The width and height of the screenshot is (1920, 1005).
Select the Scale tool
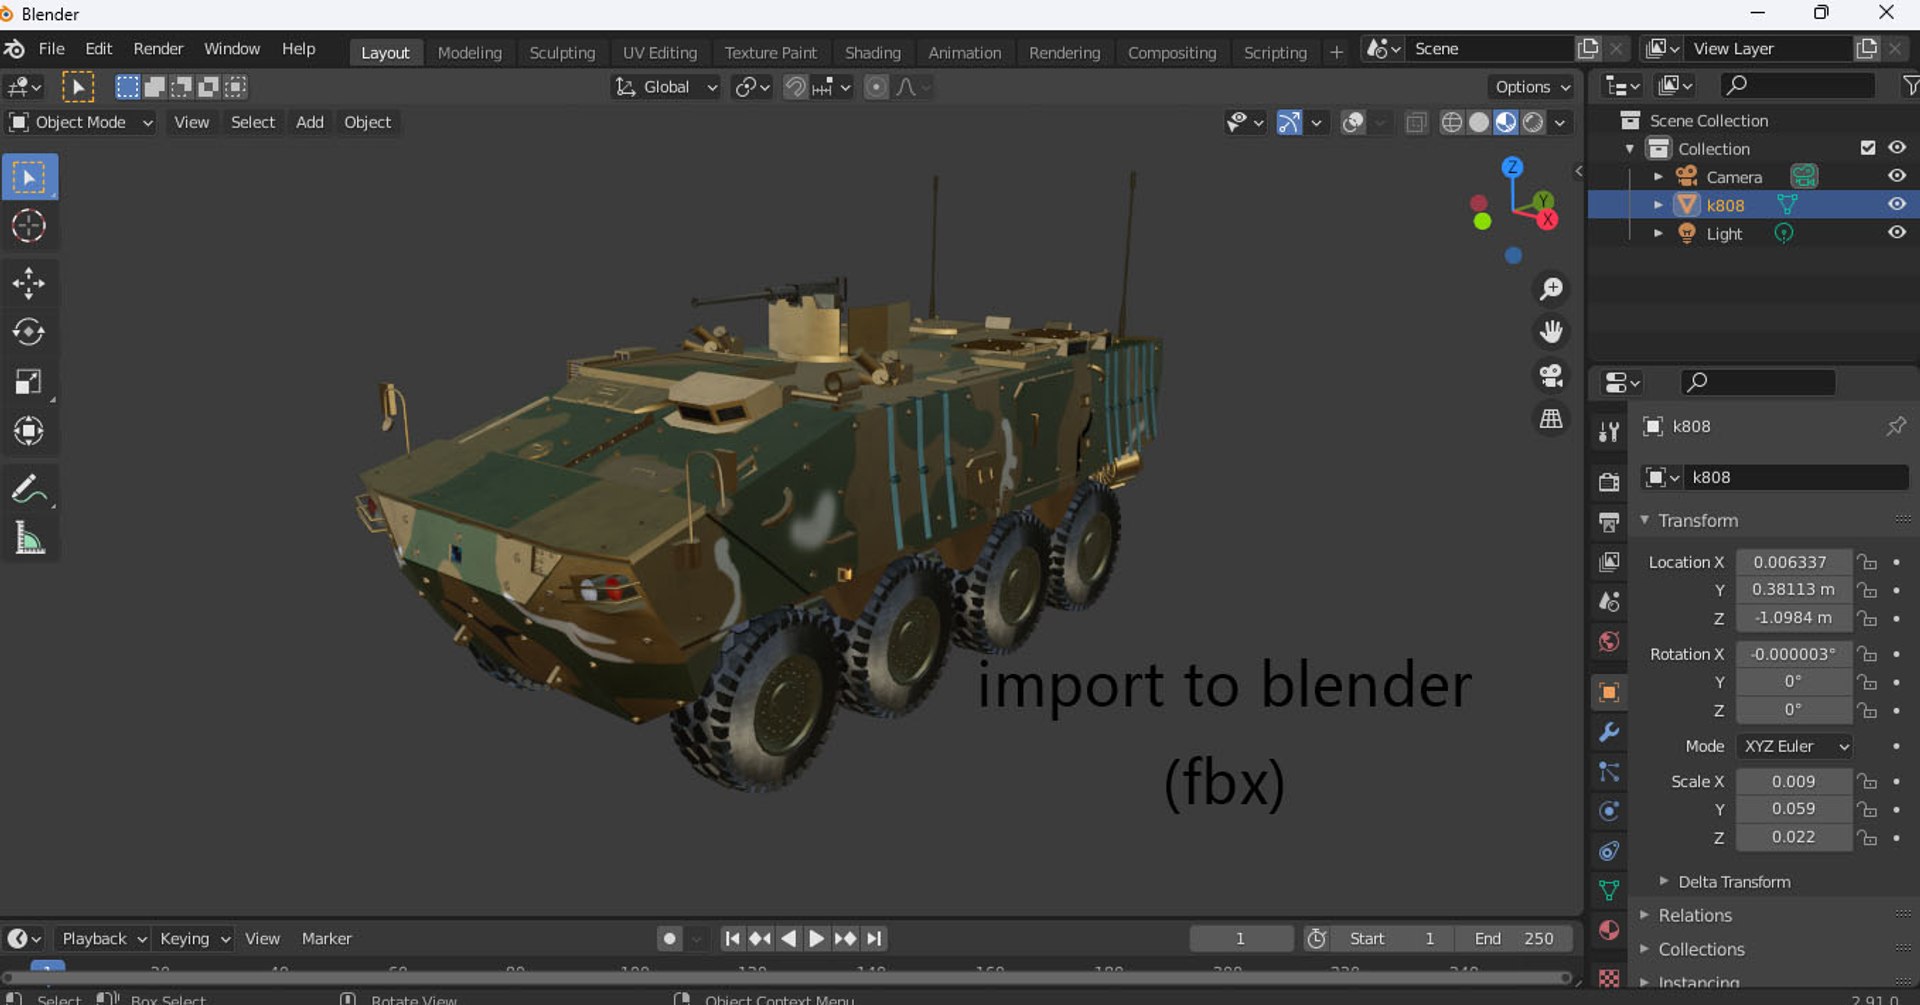point(29,382)
